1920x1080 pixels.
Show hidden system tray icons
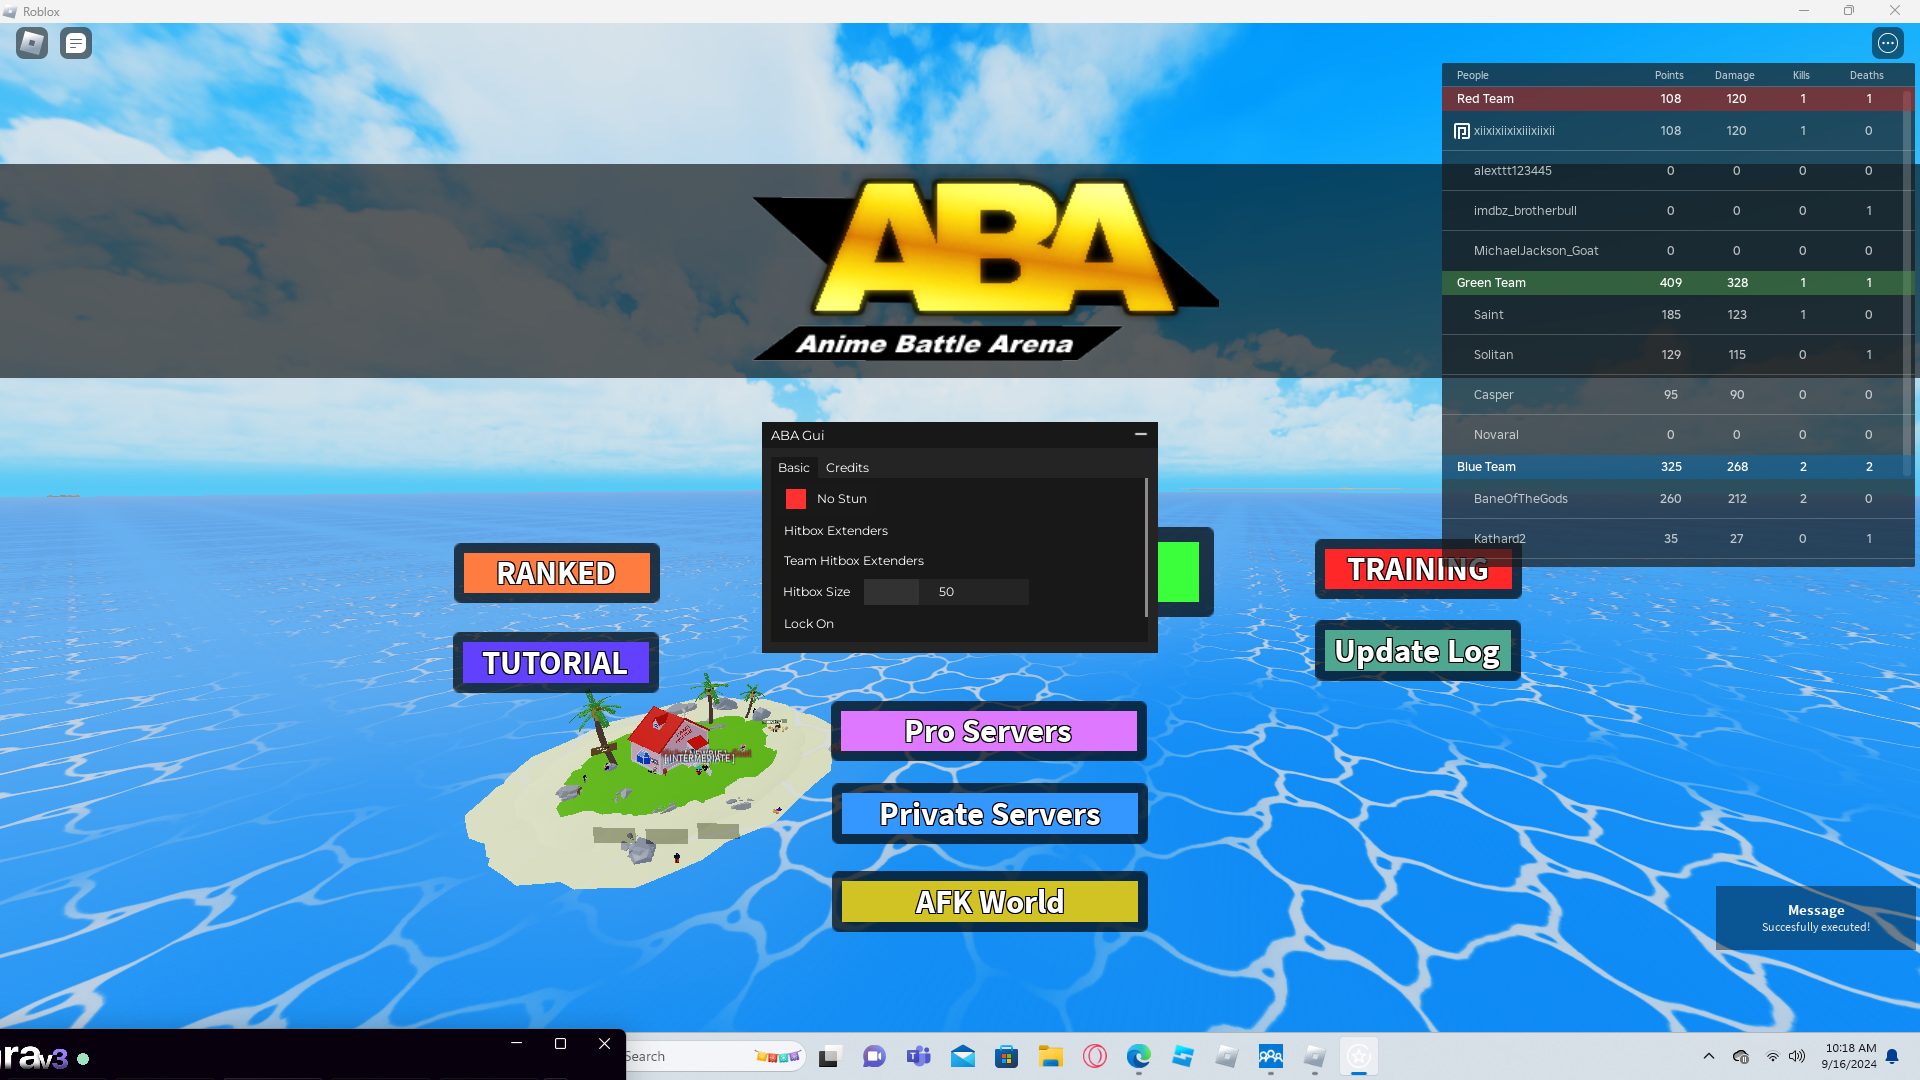1708,1056
